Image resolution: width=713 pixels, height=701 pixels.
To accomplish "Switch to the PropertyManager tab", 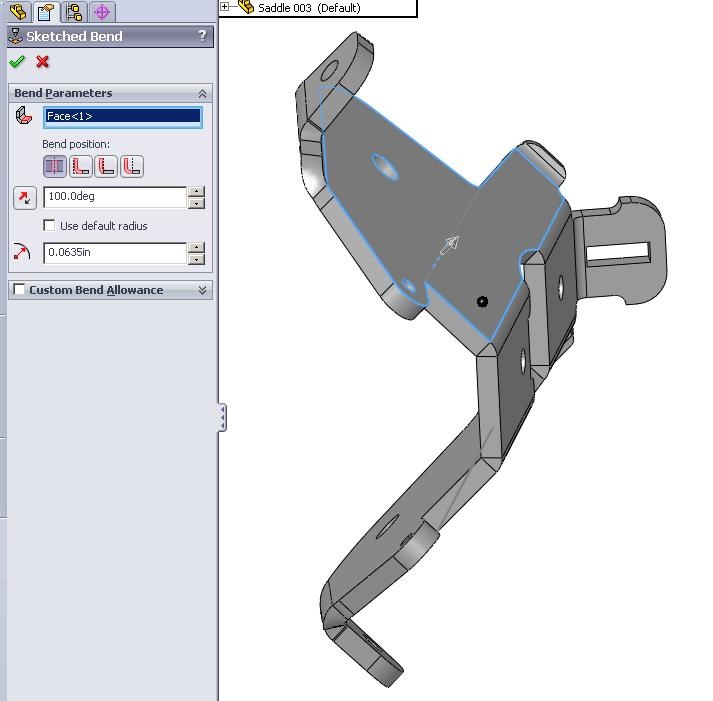I will coord(46,11).
